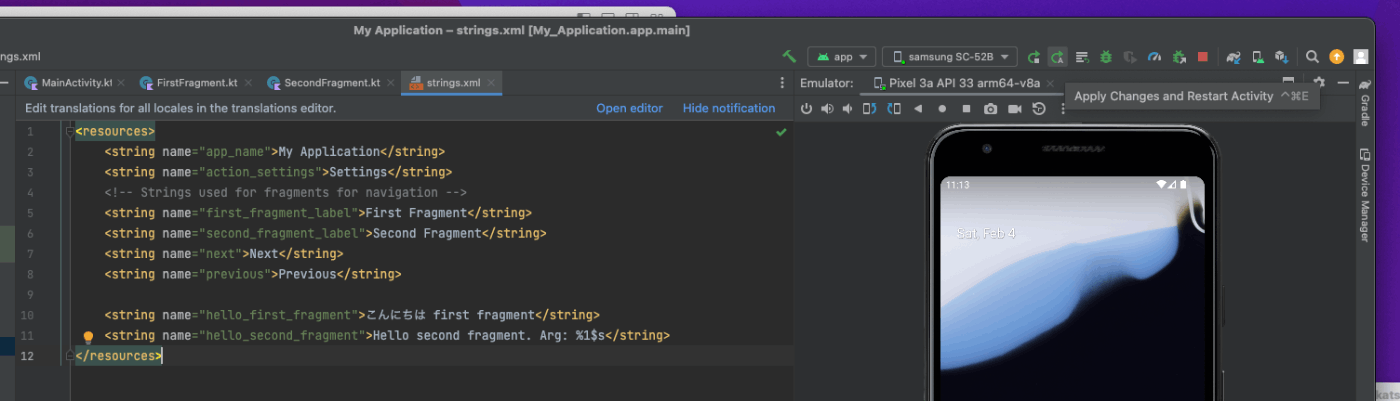This screenshot has height=401, width=1400.
Task: Click the emulator volume up icon
Action: pyautogui.click(x=828, y=108)
